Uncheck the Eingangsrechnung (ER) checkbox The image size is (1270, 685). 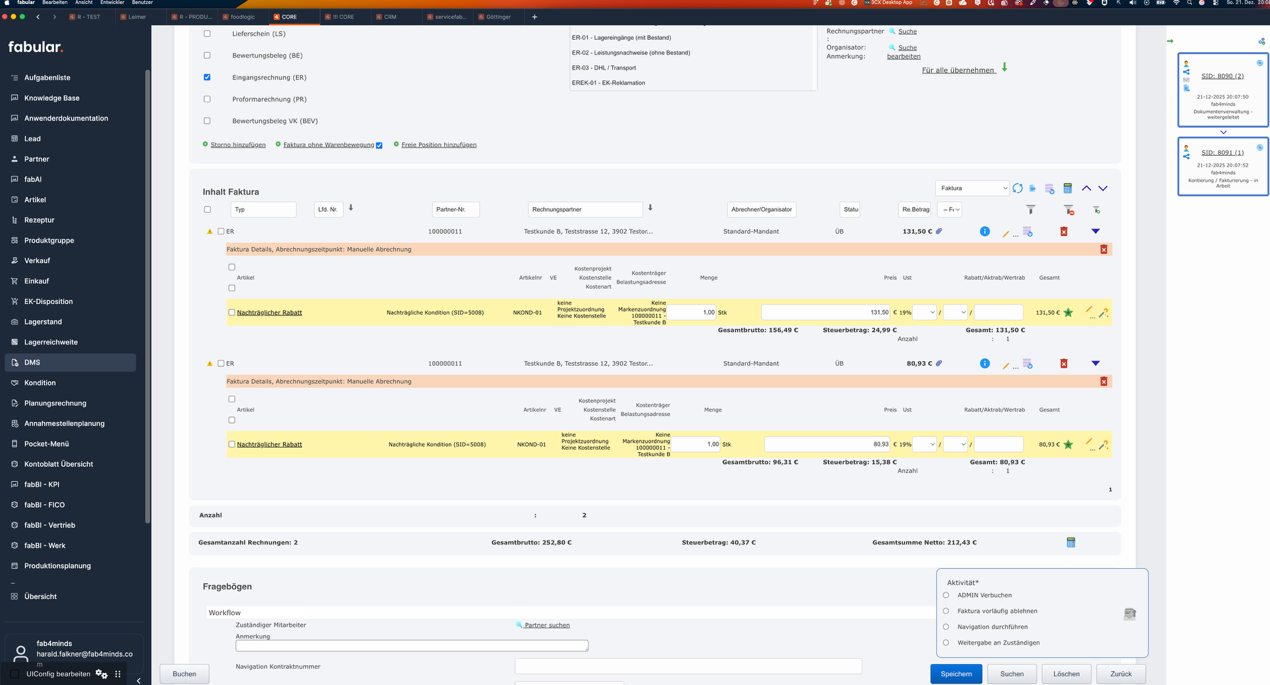(x=207, y=77)
